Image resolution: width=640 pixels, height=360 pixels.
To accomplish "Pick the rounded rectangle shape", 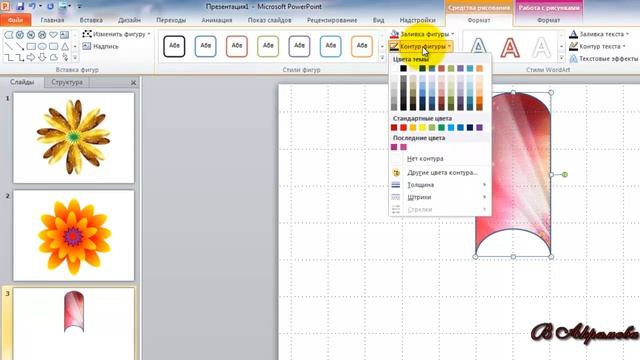I will 53,47.
